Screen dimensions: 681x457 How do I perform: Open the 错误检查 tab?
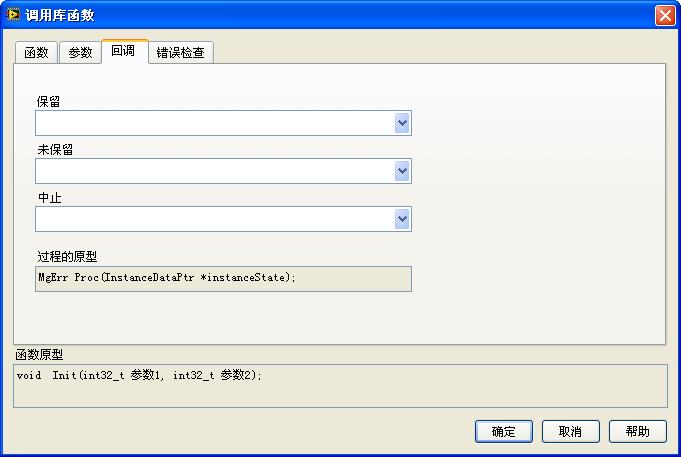181,53
